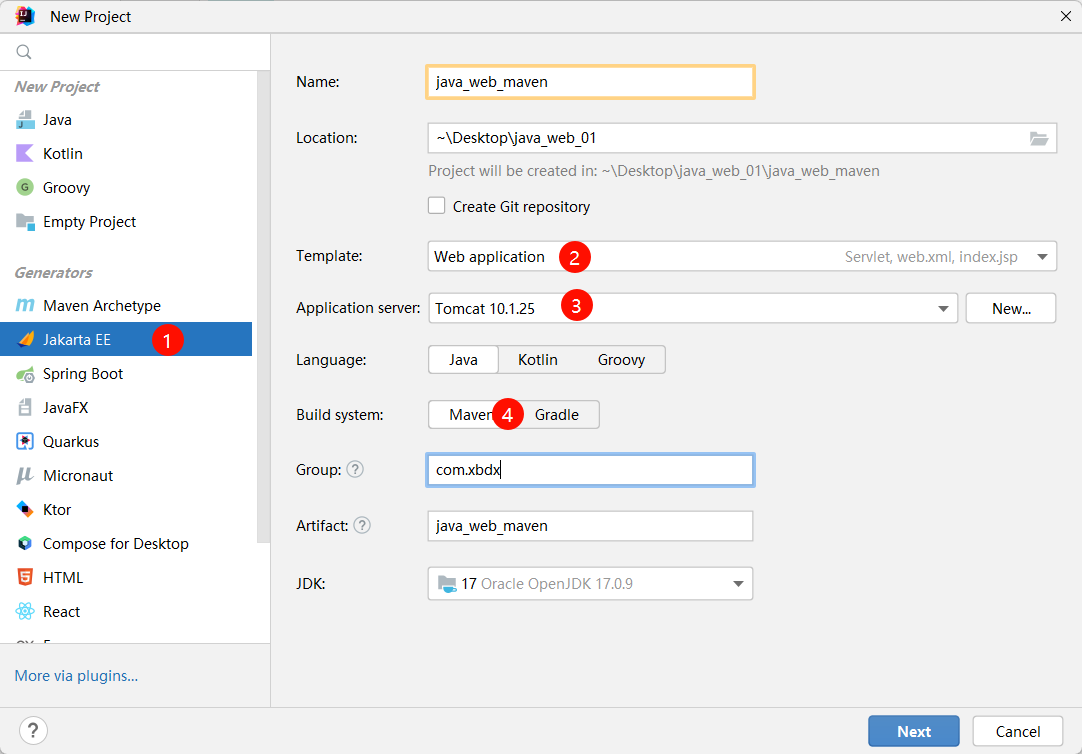Choose Groovy as the language
Screen dimensions: 1082x754
pyautogui.click(x=621, y=359)
